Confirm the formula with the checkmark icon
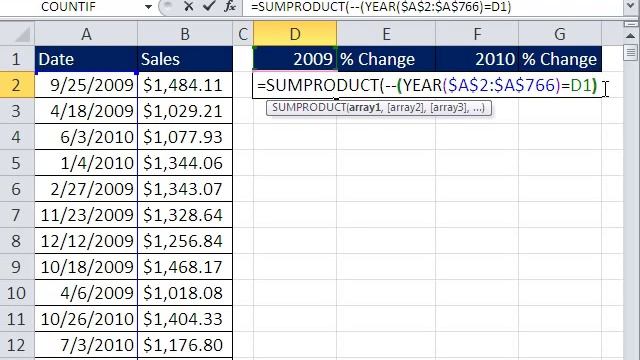 [x=209, y=7]
